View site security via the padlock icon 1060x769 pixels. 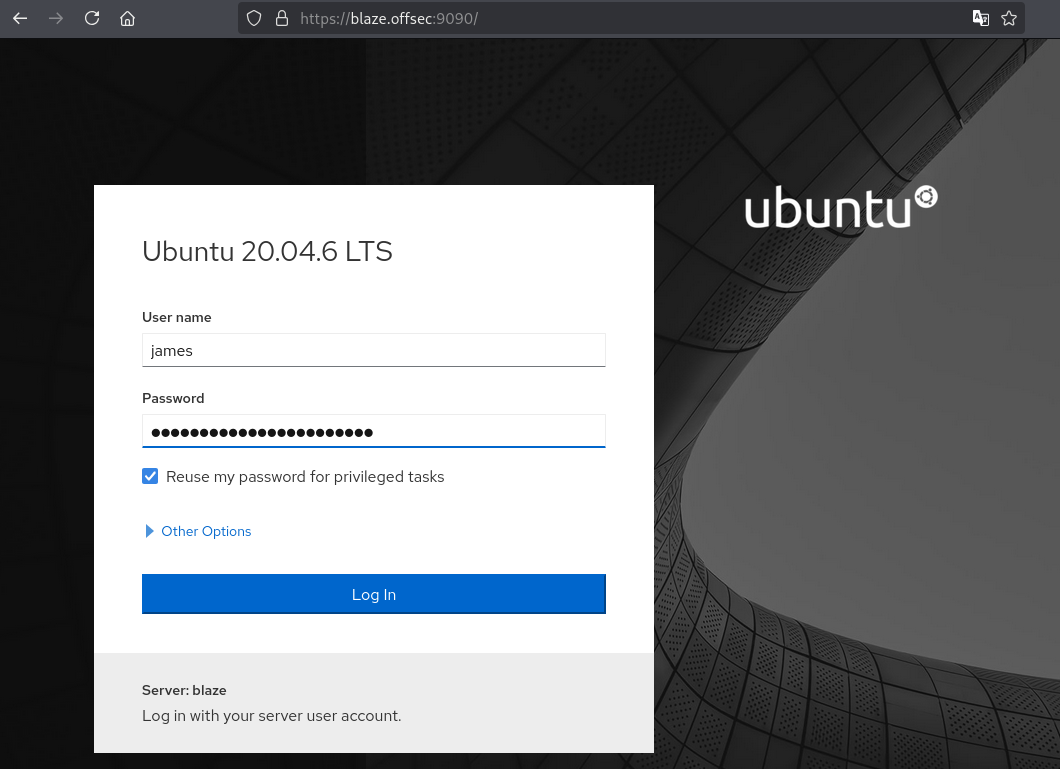click(x=282, y=18)
